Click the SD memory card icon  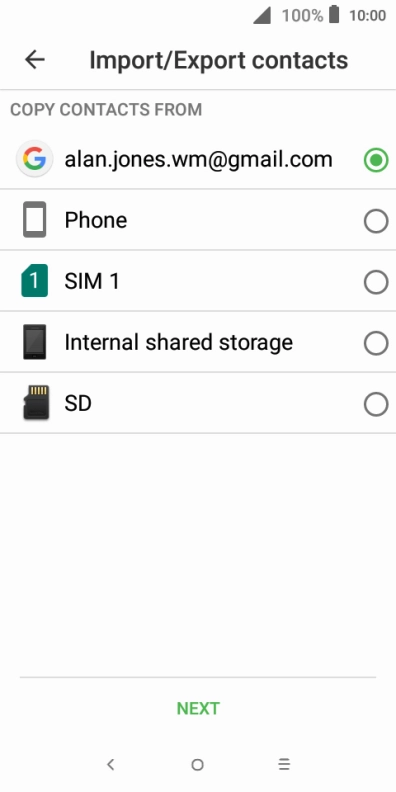(x=36, y=403)
